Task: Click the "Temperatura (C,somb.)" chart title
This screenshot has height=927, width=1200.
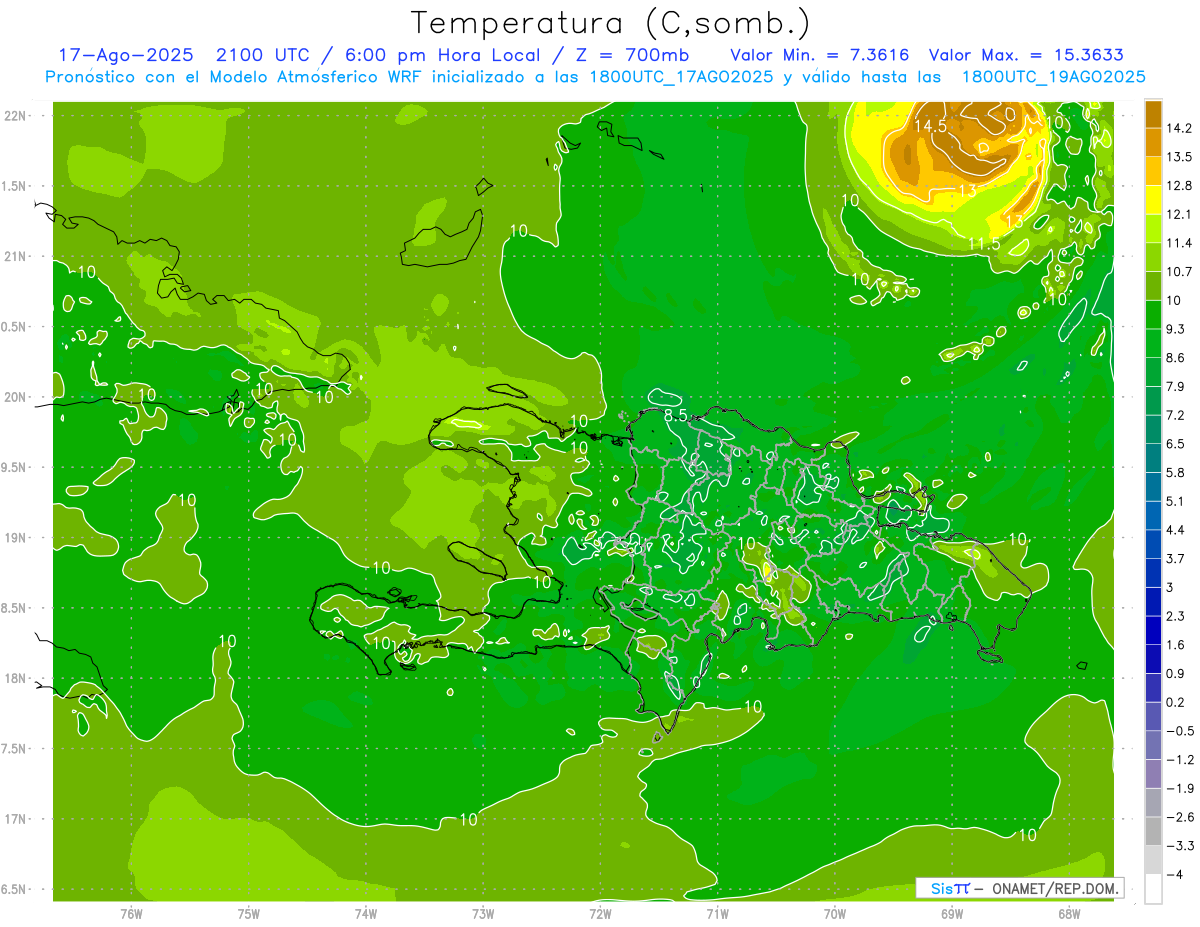Action: pos(611,23)
